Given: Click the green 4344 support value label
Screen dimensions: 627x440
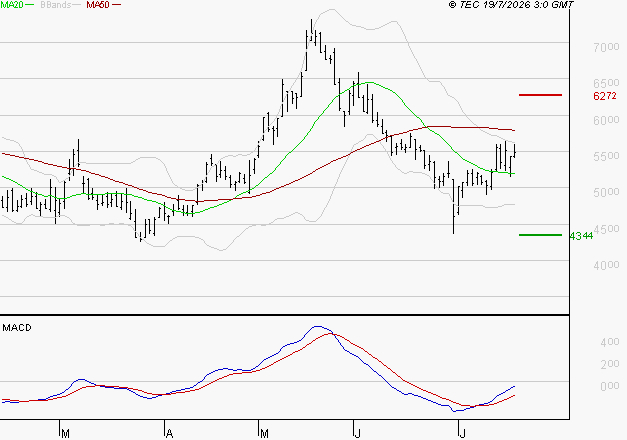Looking at the screenshot, I should tap(581, 236).
